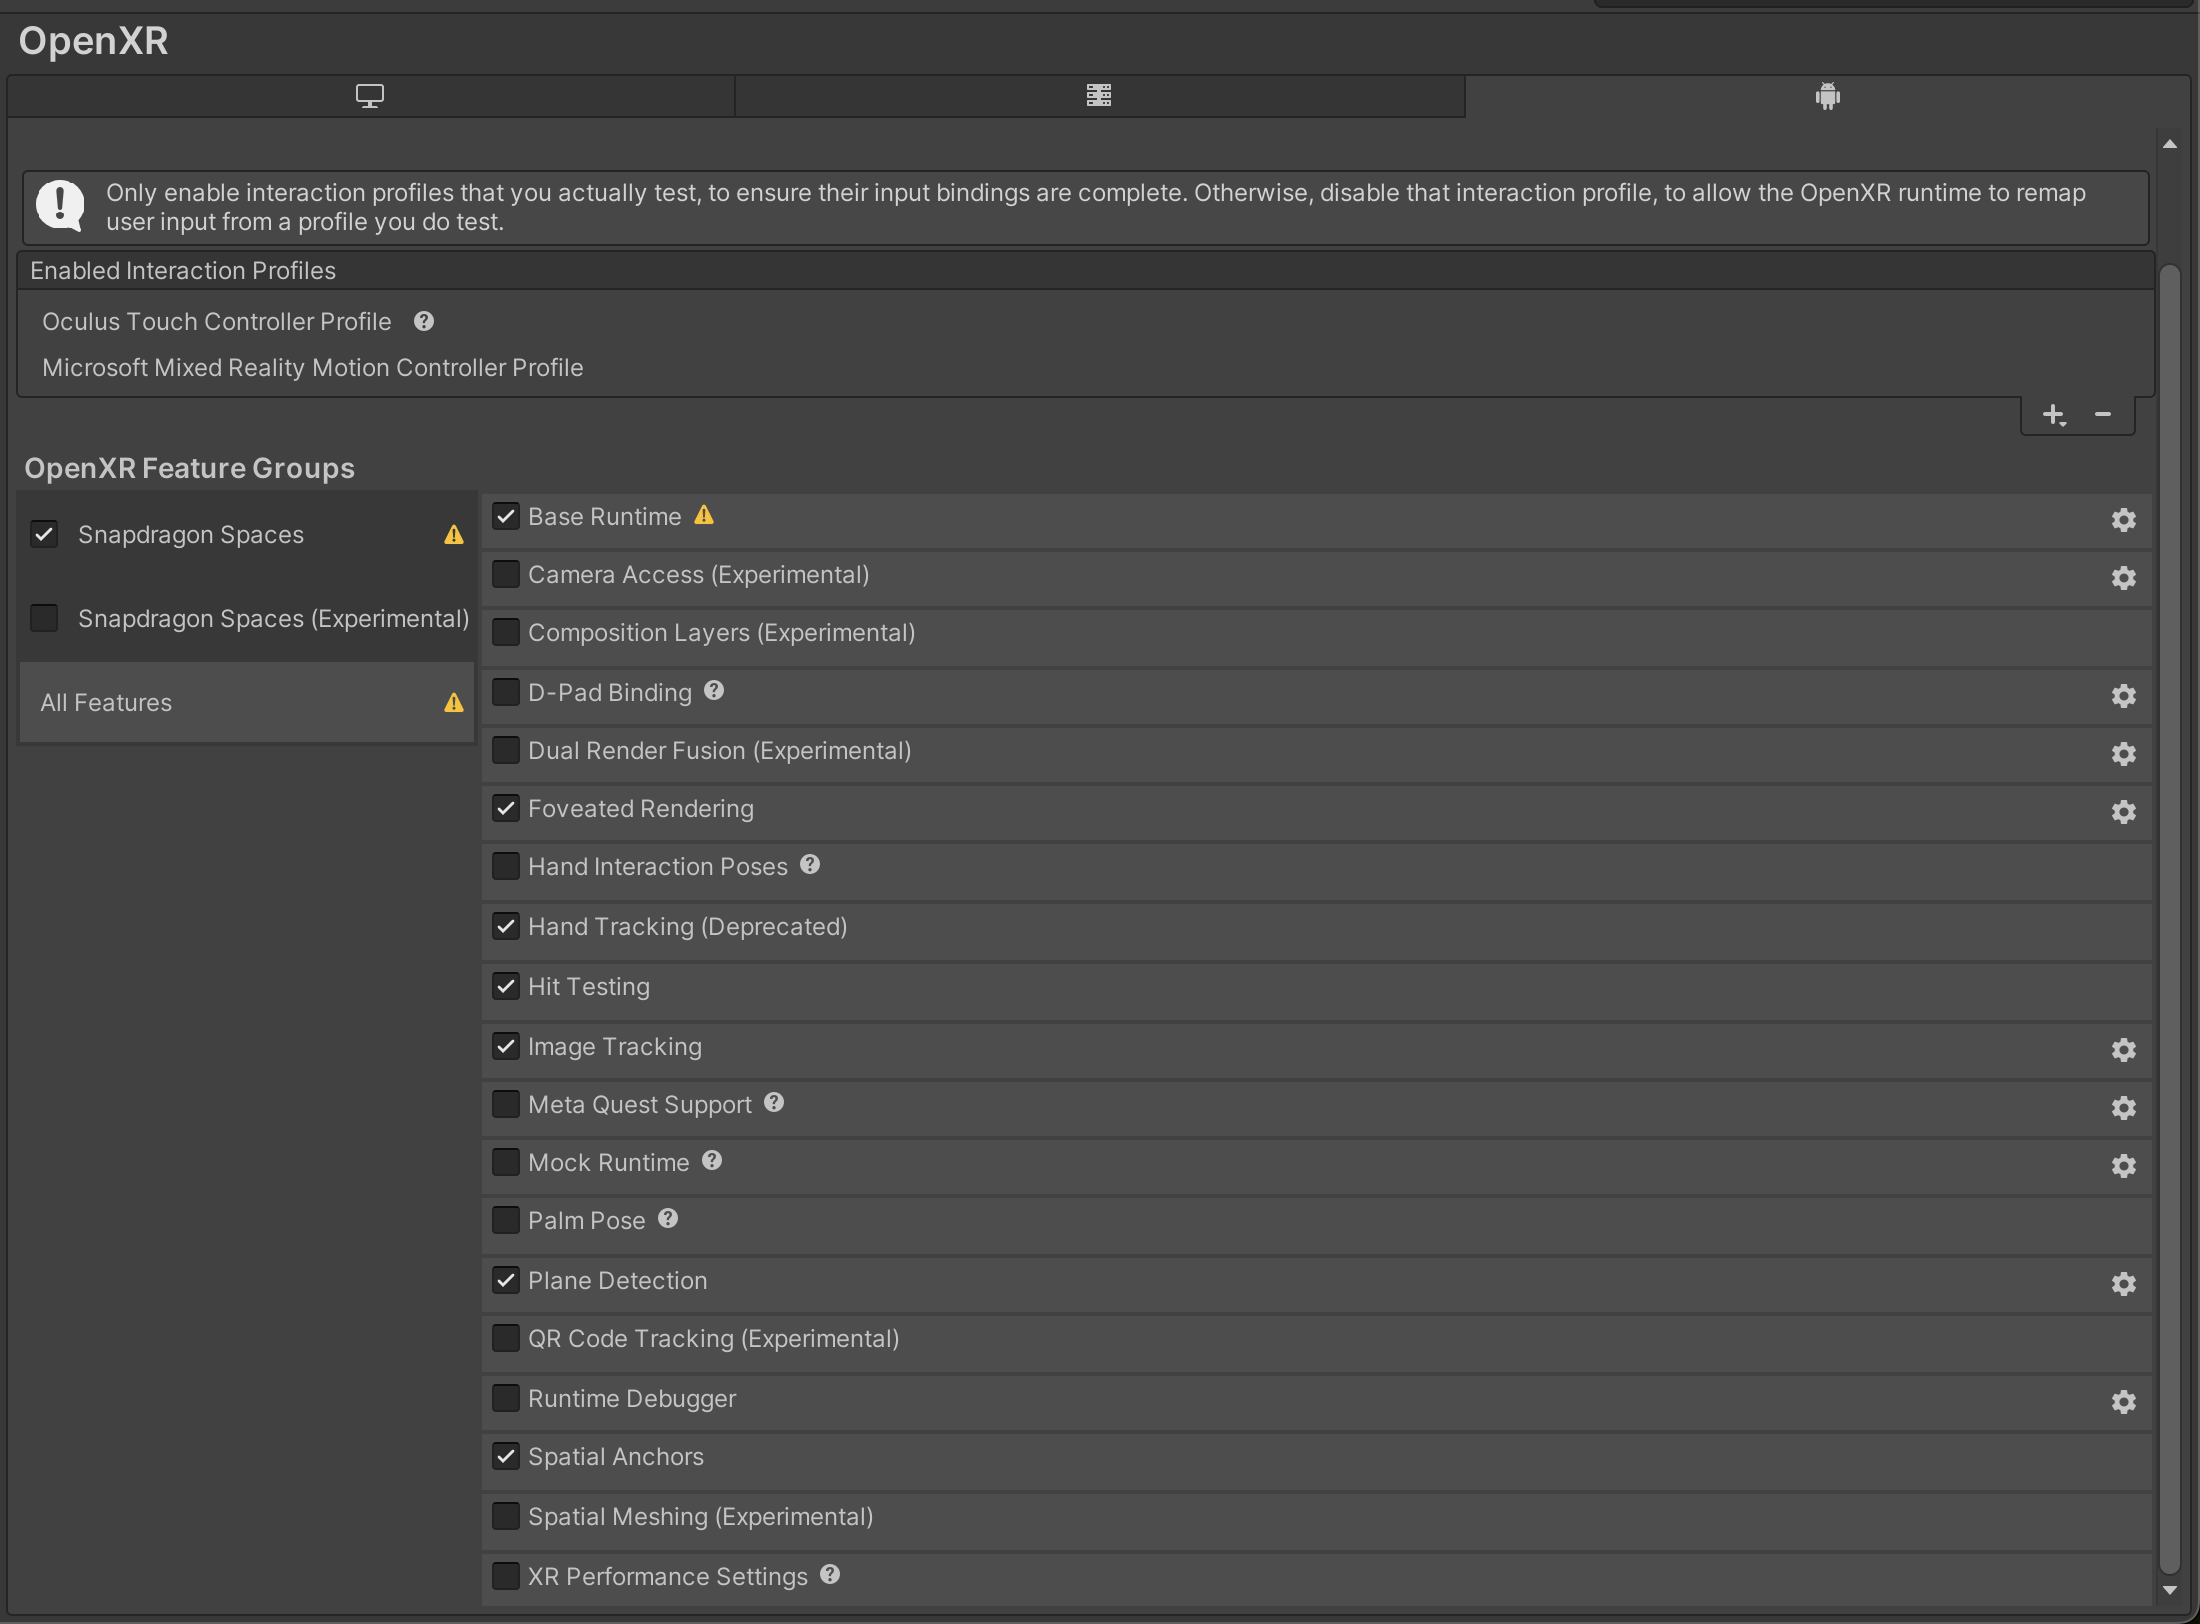Open Base Runtime settings gear

coord(2123,520)
